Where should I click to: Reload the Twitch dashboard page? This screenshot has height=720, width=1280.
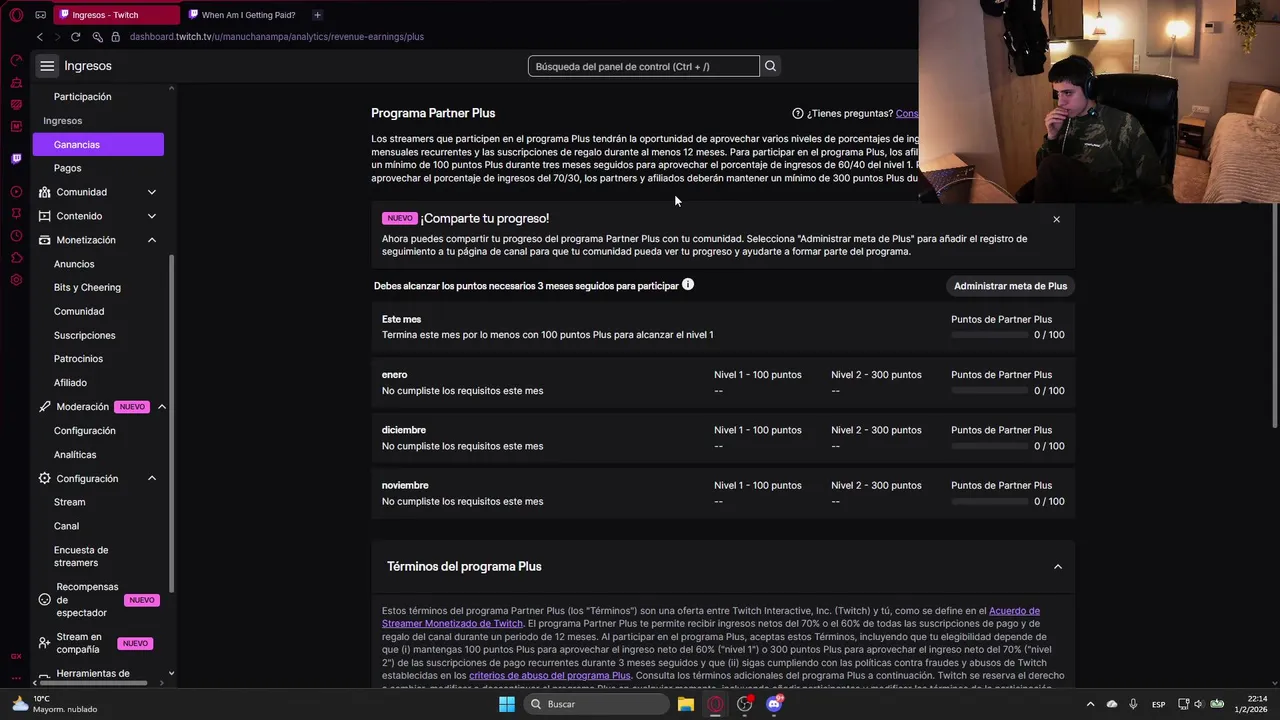click(x=75, y=37)
